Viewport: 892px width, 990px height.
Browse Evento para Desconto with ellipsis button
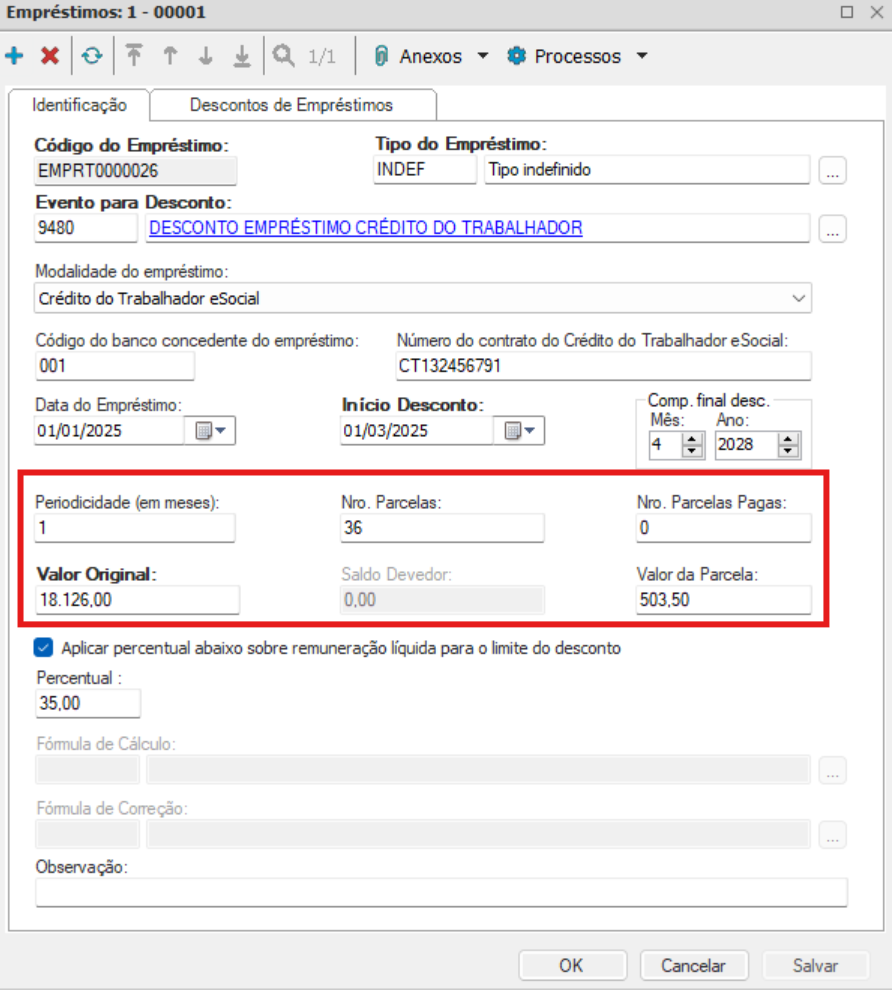point(833,229)
